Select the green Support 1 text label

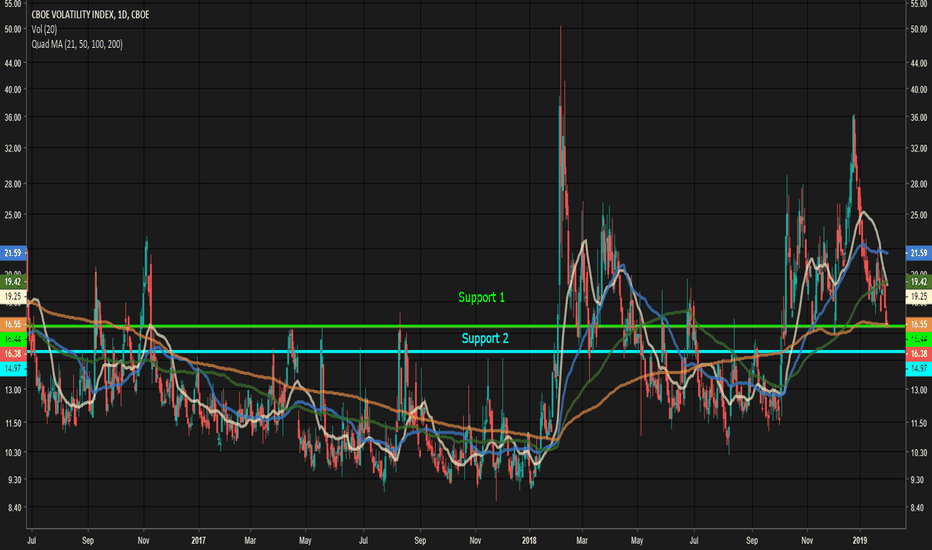click(481, 297)
